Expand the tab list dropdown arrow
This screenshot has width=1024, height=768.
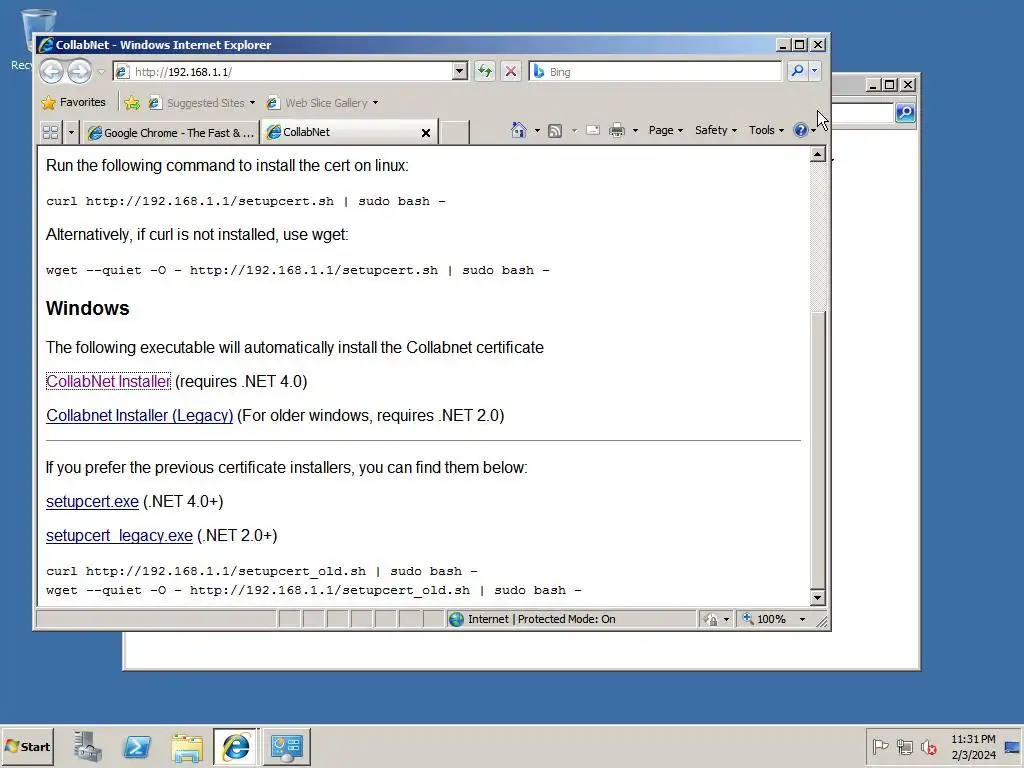[x=71, y=133]
